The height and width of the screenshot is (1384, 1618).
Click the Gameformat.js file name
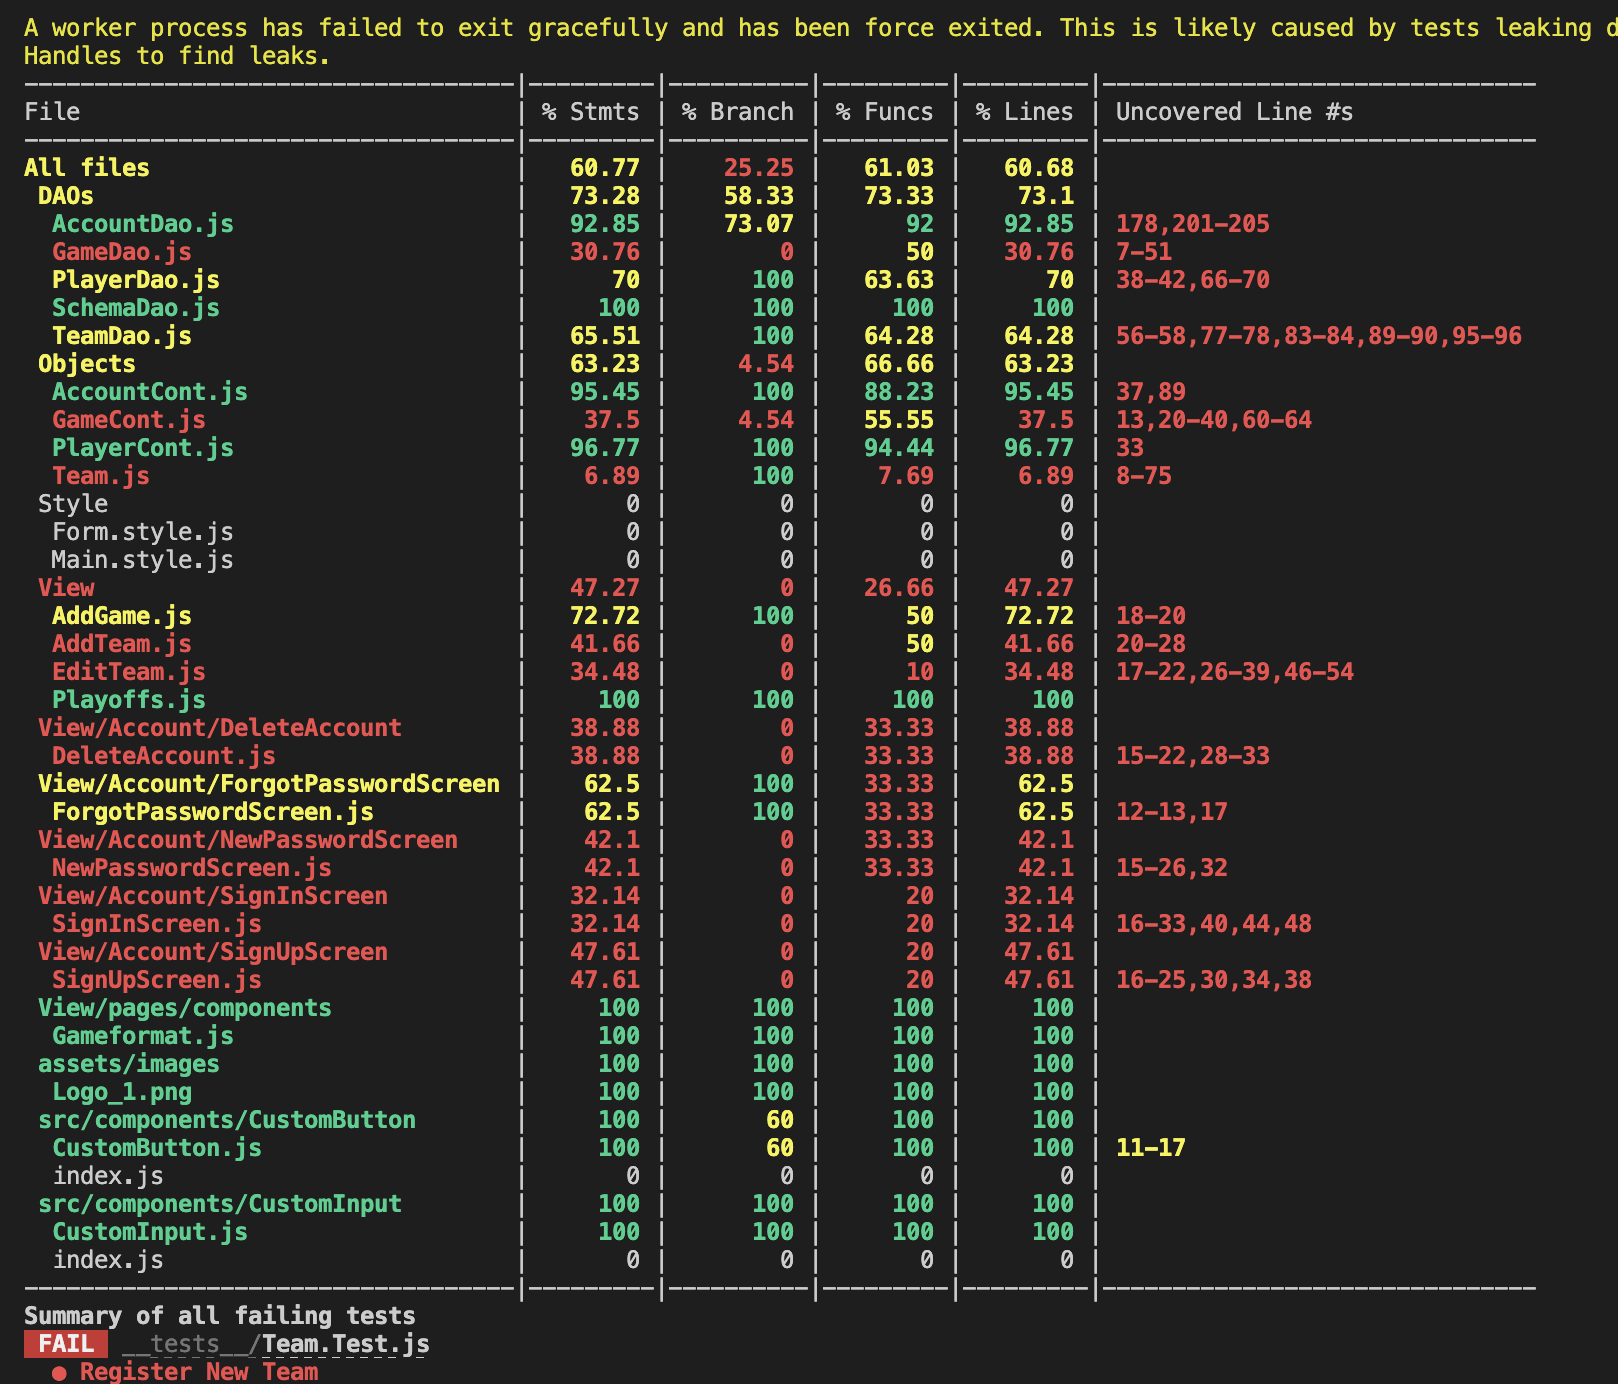(x=143, y=1036)
